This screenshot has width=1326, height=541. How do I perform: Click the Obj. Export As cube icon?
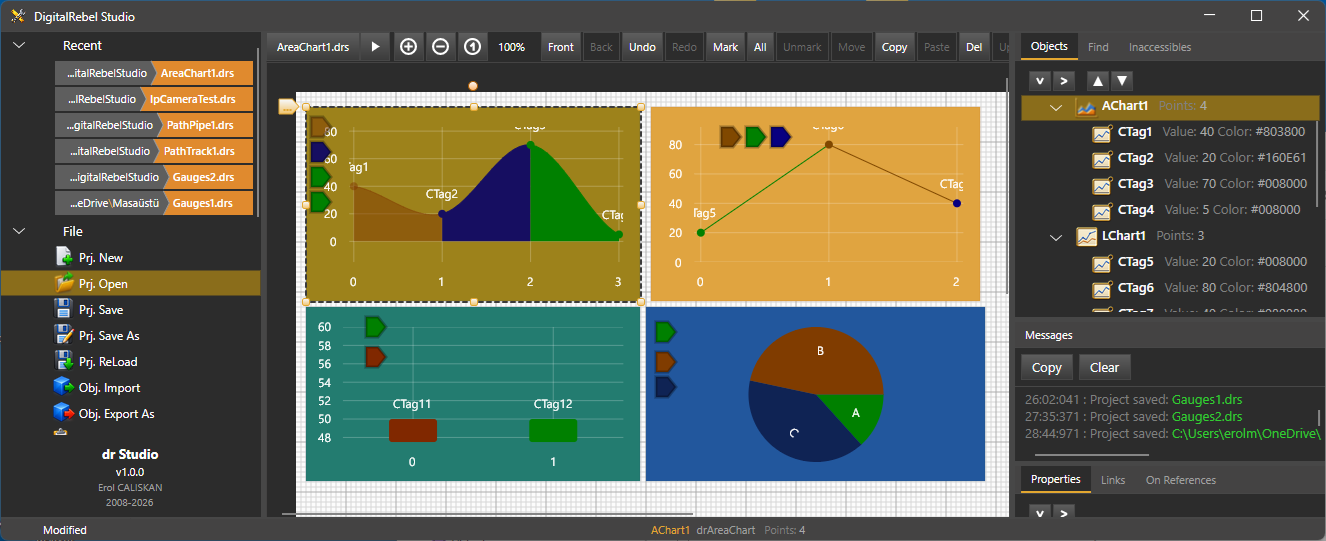pos(64,414)
